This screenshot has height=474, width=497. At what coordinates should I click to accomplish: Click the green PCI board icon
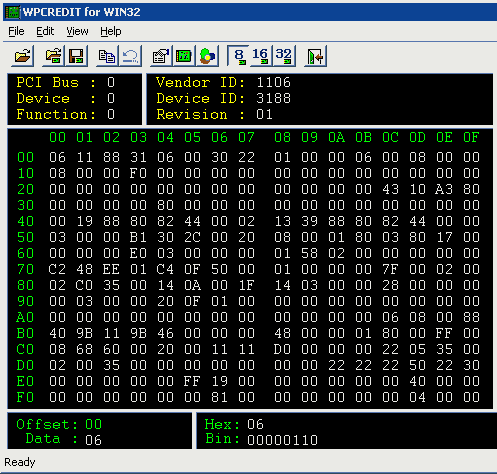pyautogui.click(x=184, y=56)
